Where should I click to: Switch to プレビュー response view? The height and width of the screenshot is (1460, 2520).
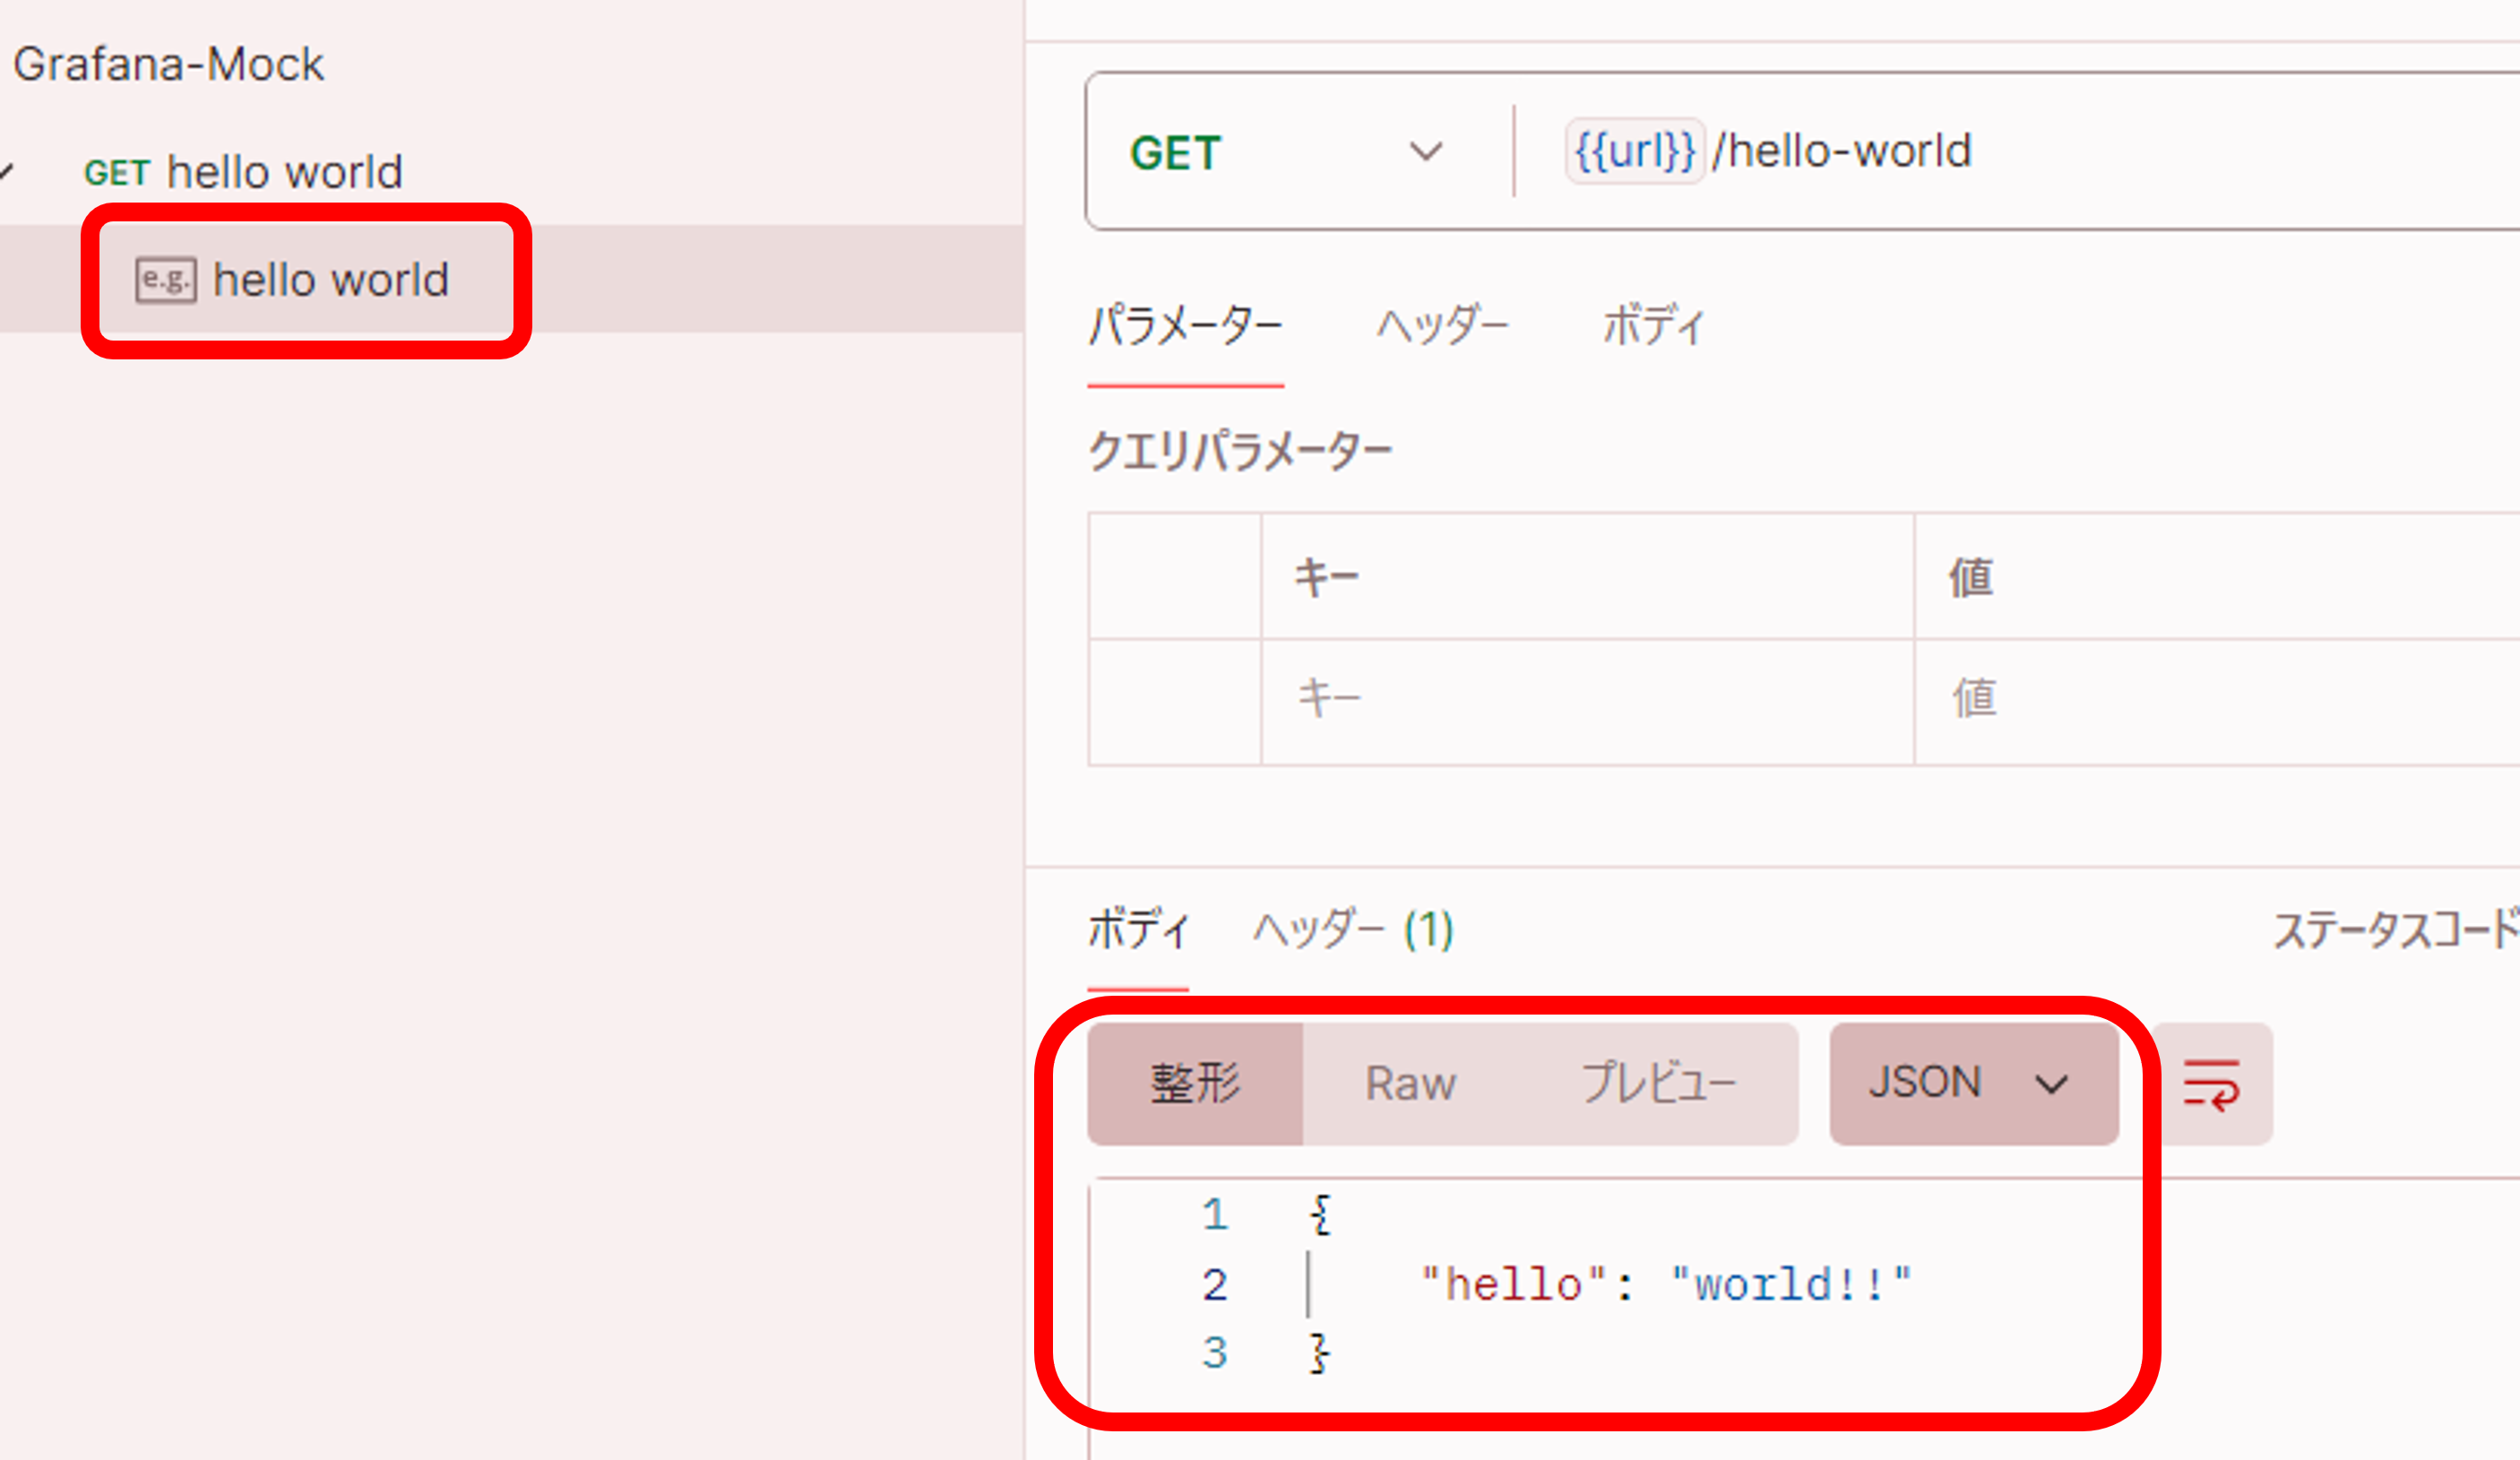(1658, 1083)
